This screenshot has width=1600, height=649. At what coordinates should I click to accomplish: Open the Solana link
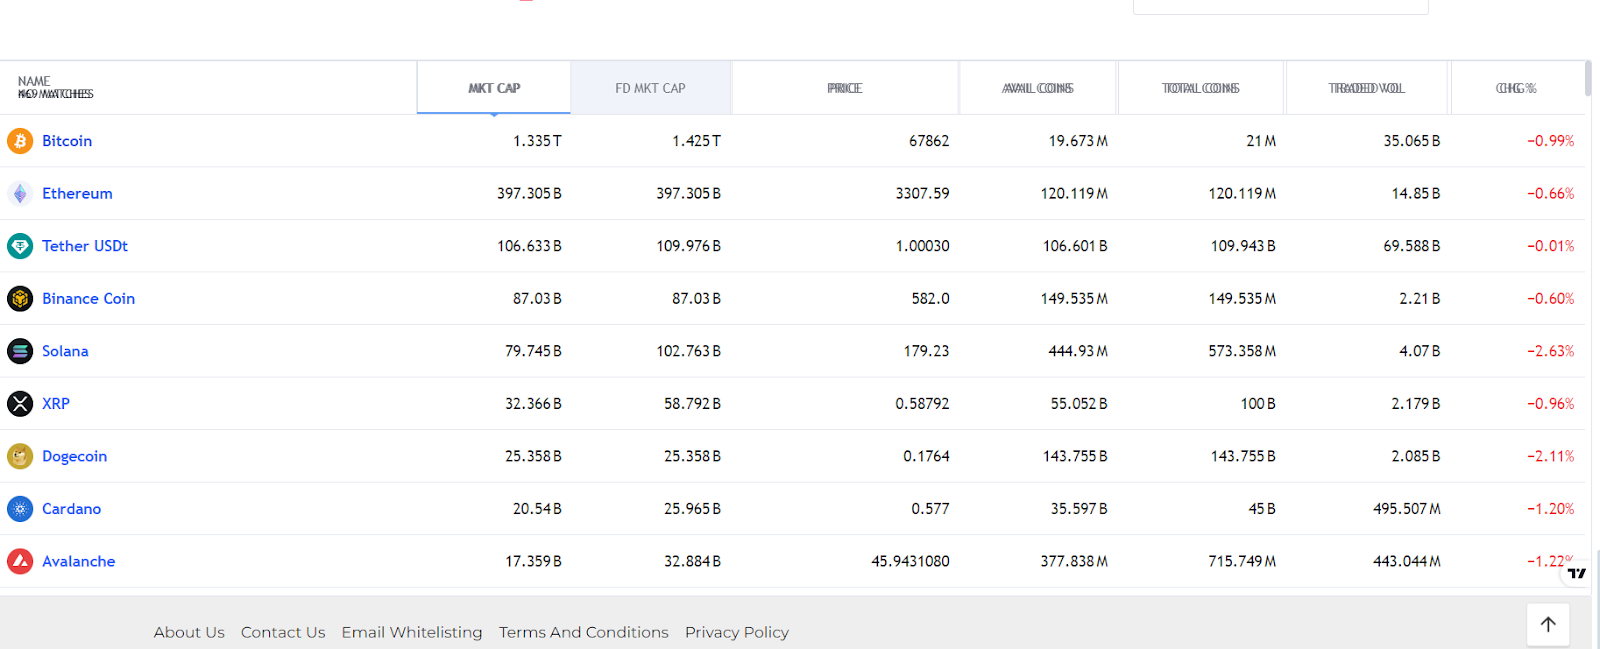click(x=65, y=351)
